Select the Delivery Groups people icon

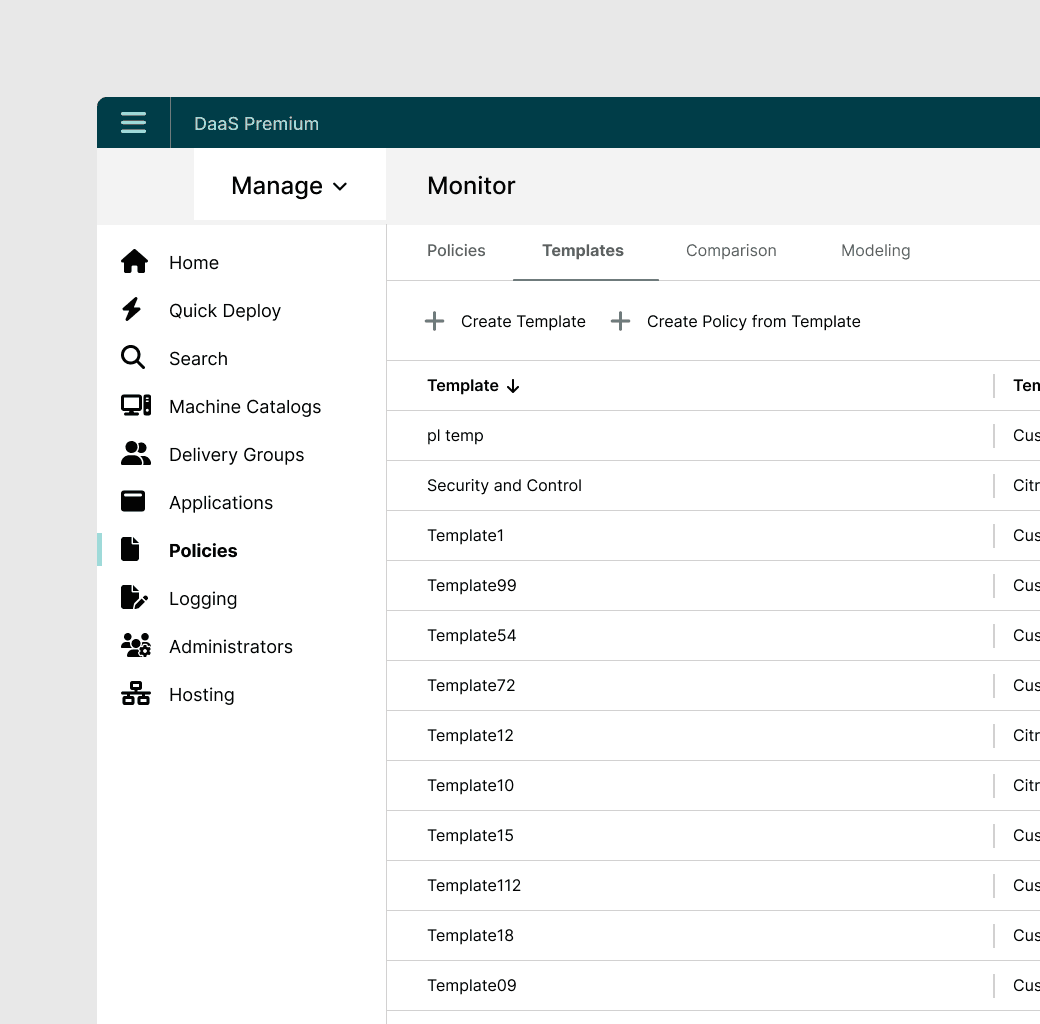coord(136,453)
